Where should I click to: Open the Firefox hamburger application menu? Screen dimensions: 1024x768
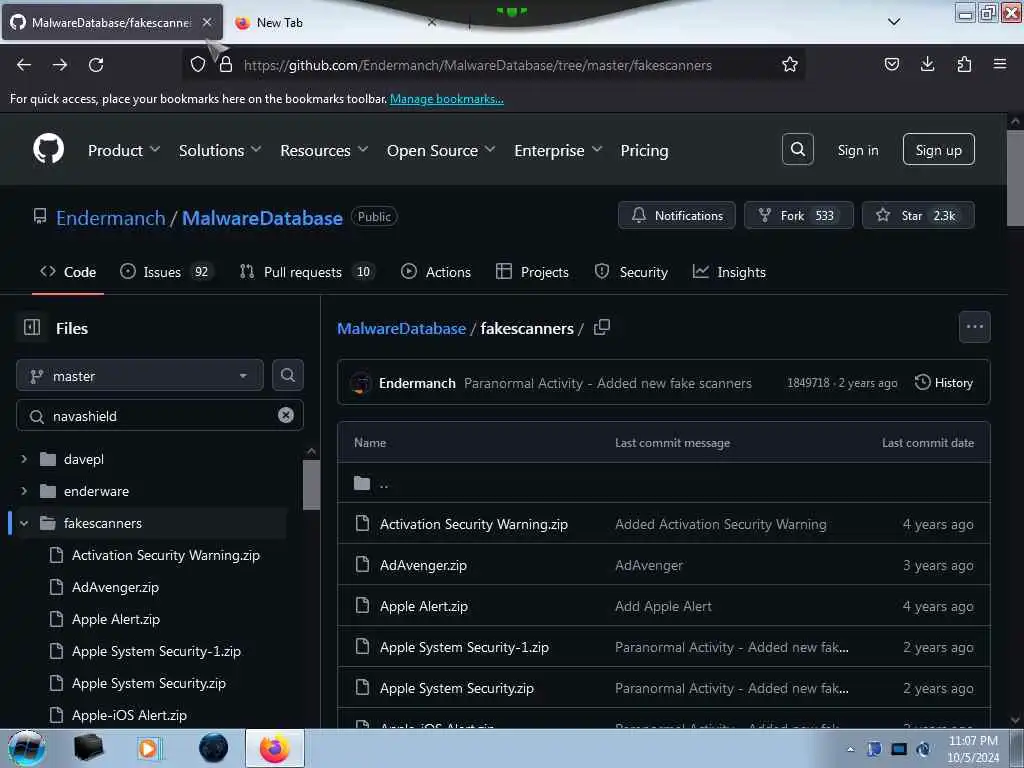tap(999, 64)
